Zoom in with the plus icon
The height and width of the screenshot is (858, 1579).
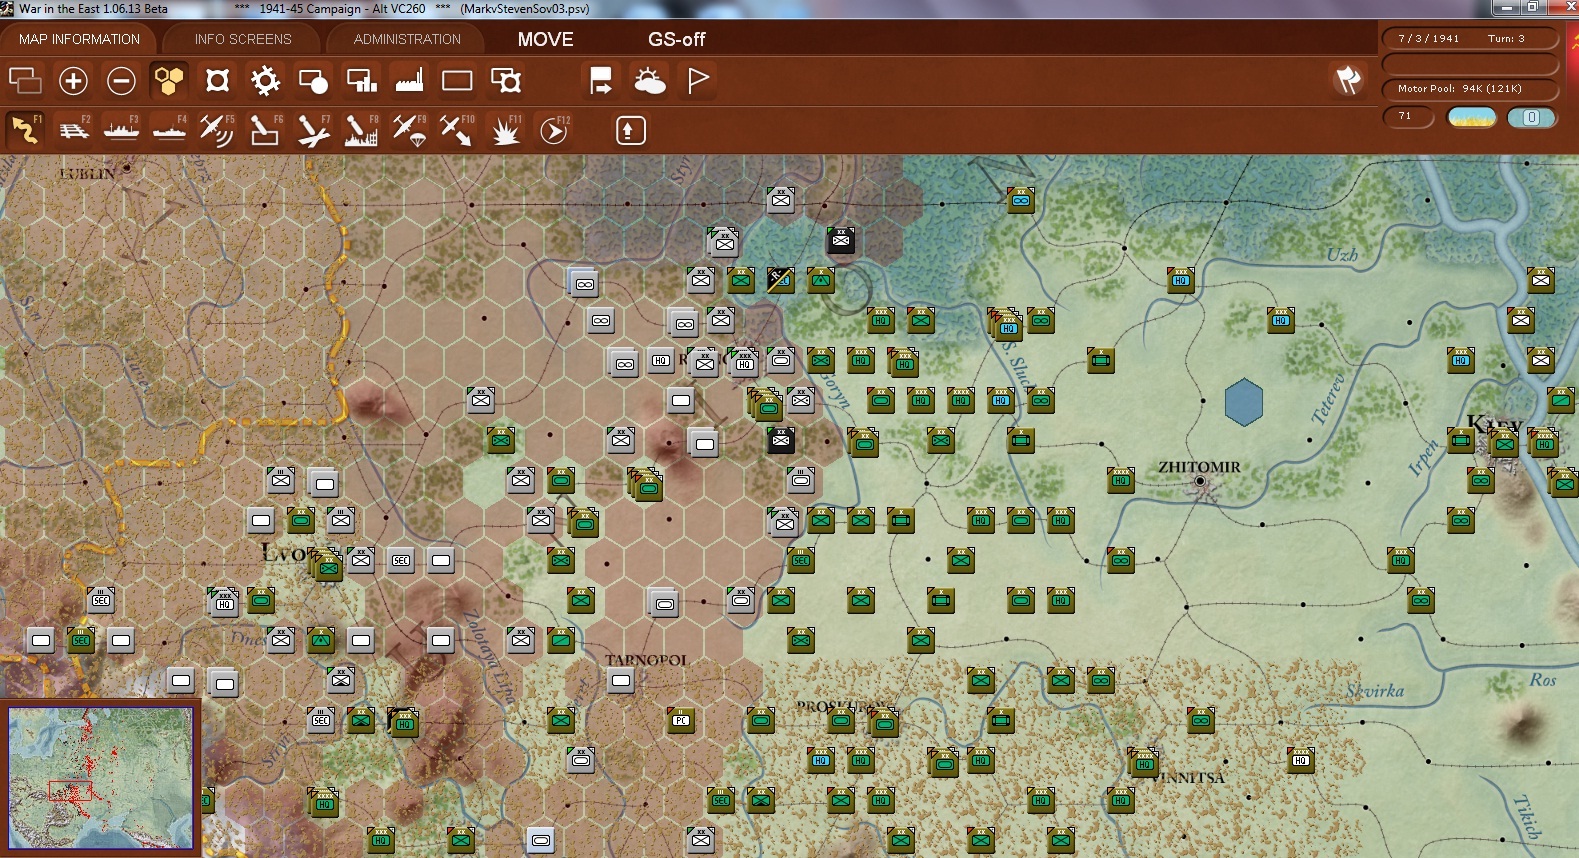point(73,80)
